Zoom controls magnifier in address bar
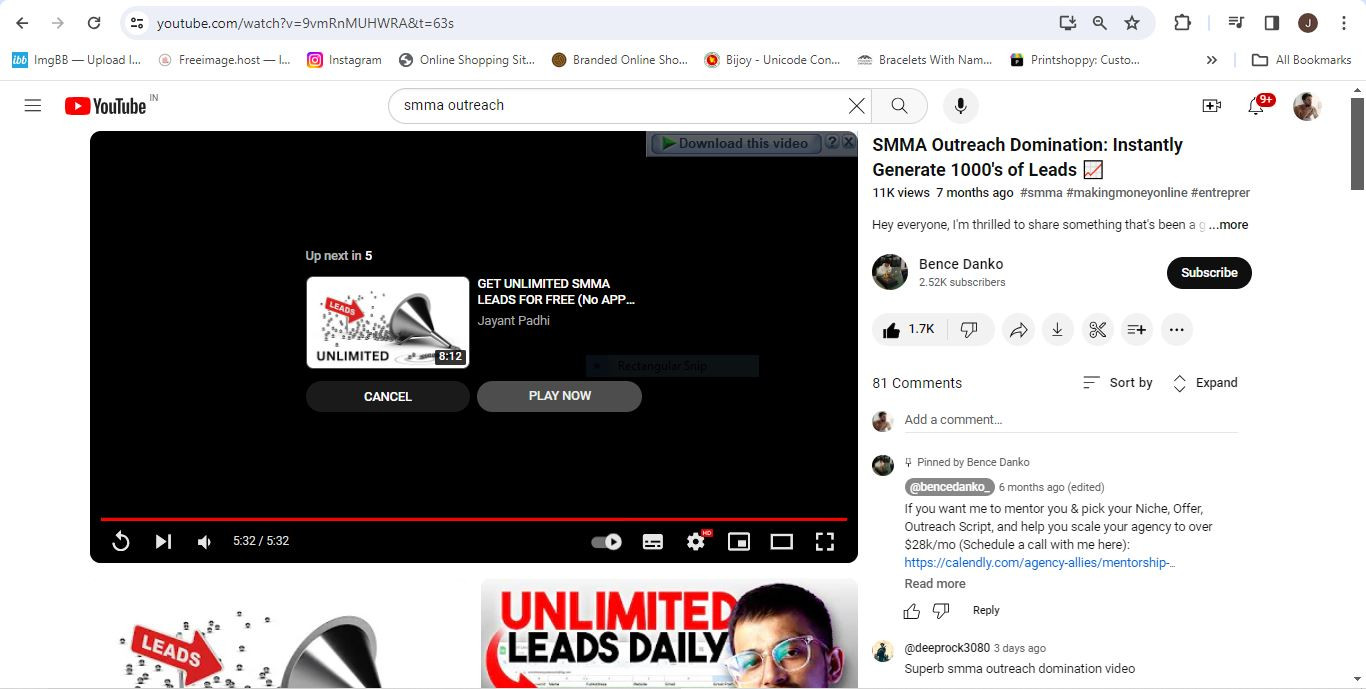Viewport: 1366px width, 689px height. (1099, 23)
